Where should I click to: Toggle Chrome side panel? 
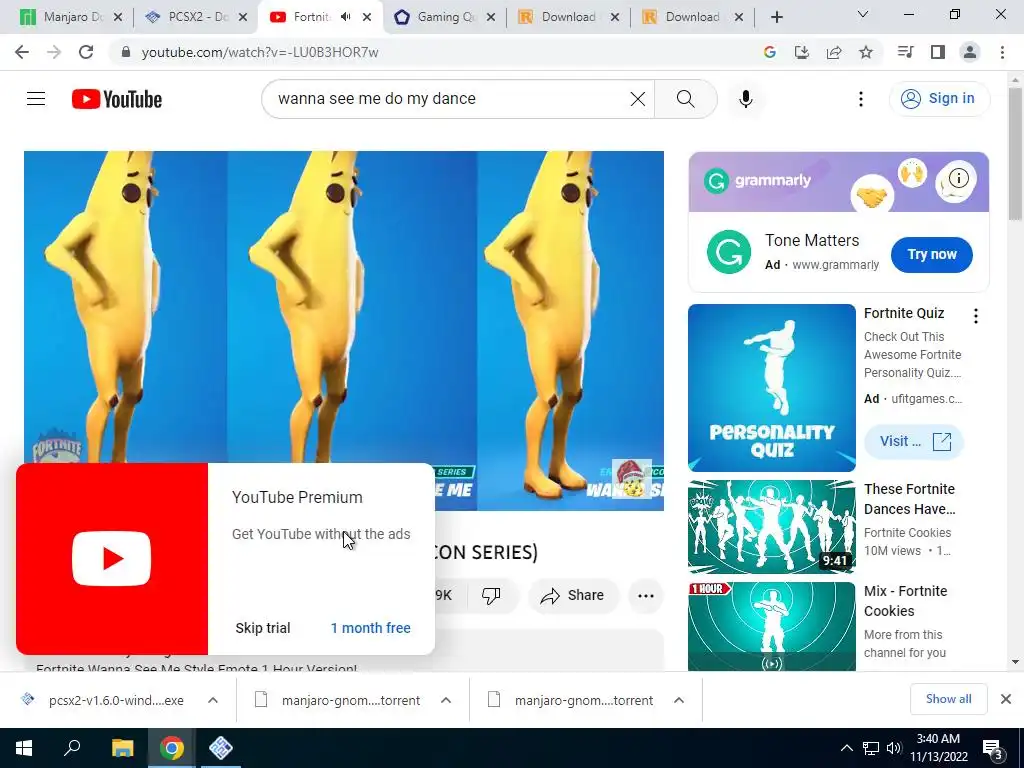(x=938, y=52)
